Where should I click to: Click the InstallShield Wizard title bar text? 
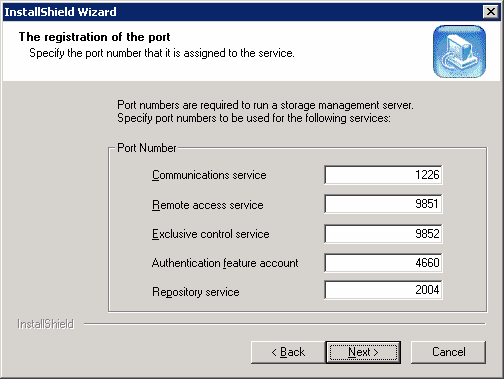pyautogui.click(x=60, y=12)
